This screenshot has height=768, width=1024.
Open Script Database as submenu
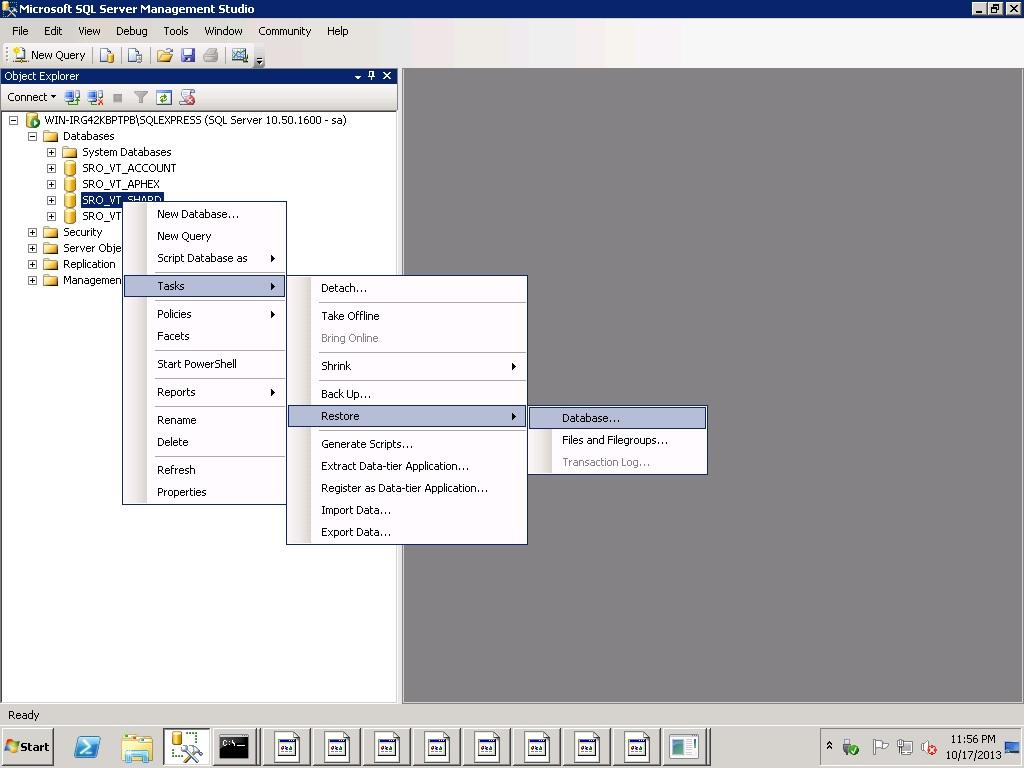[204, 259]
